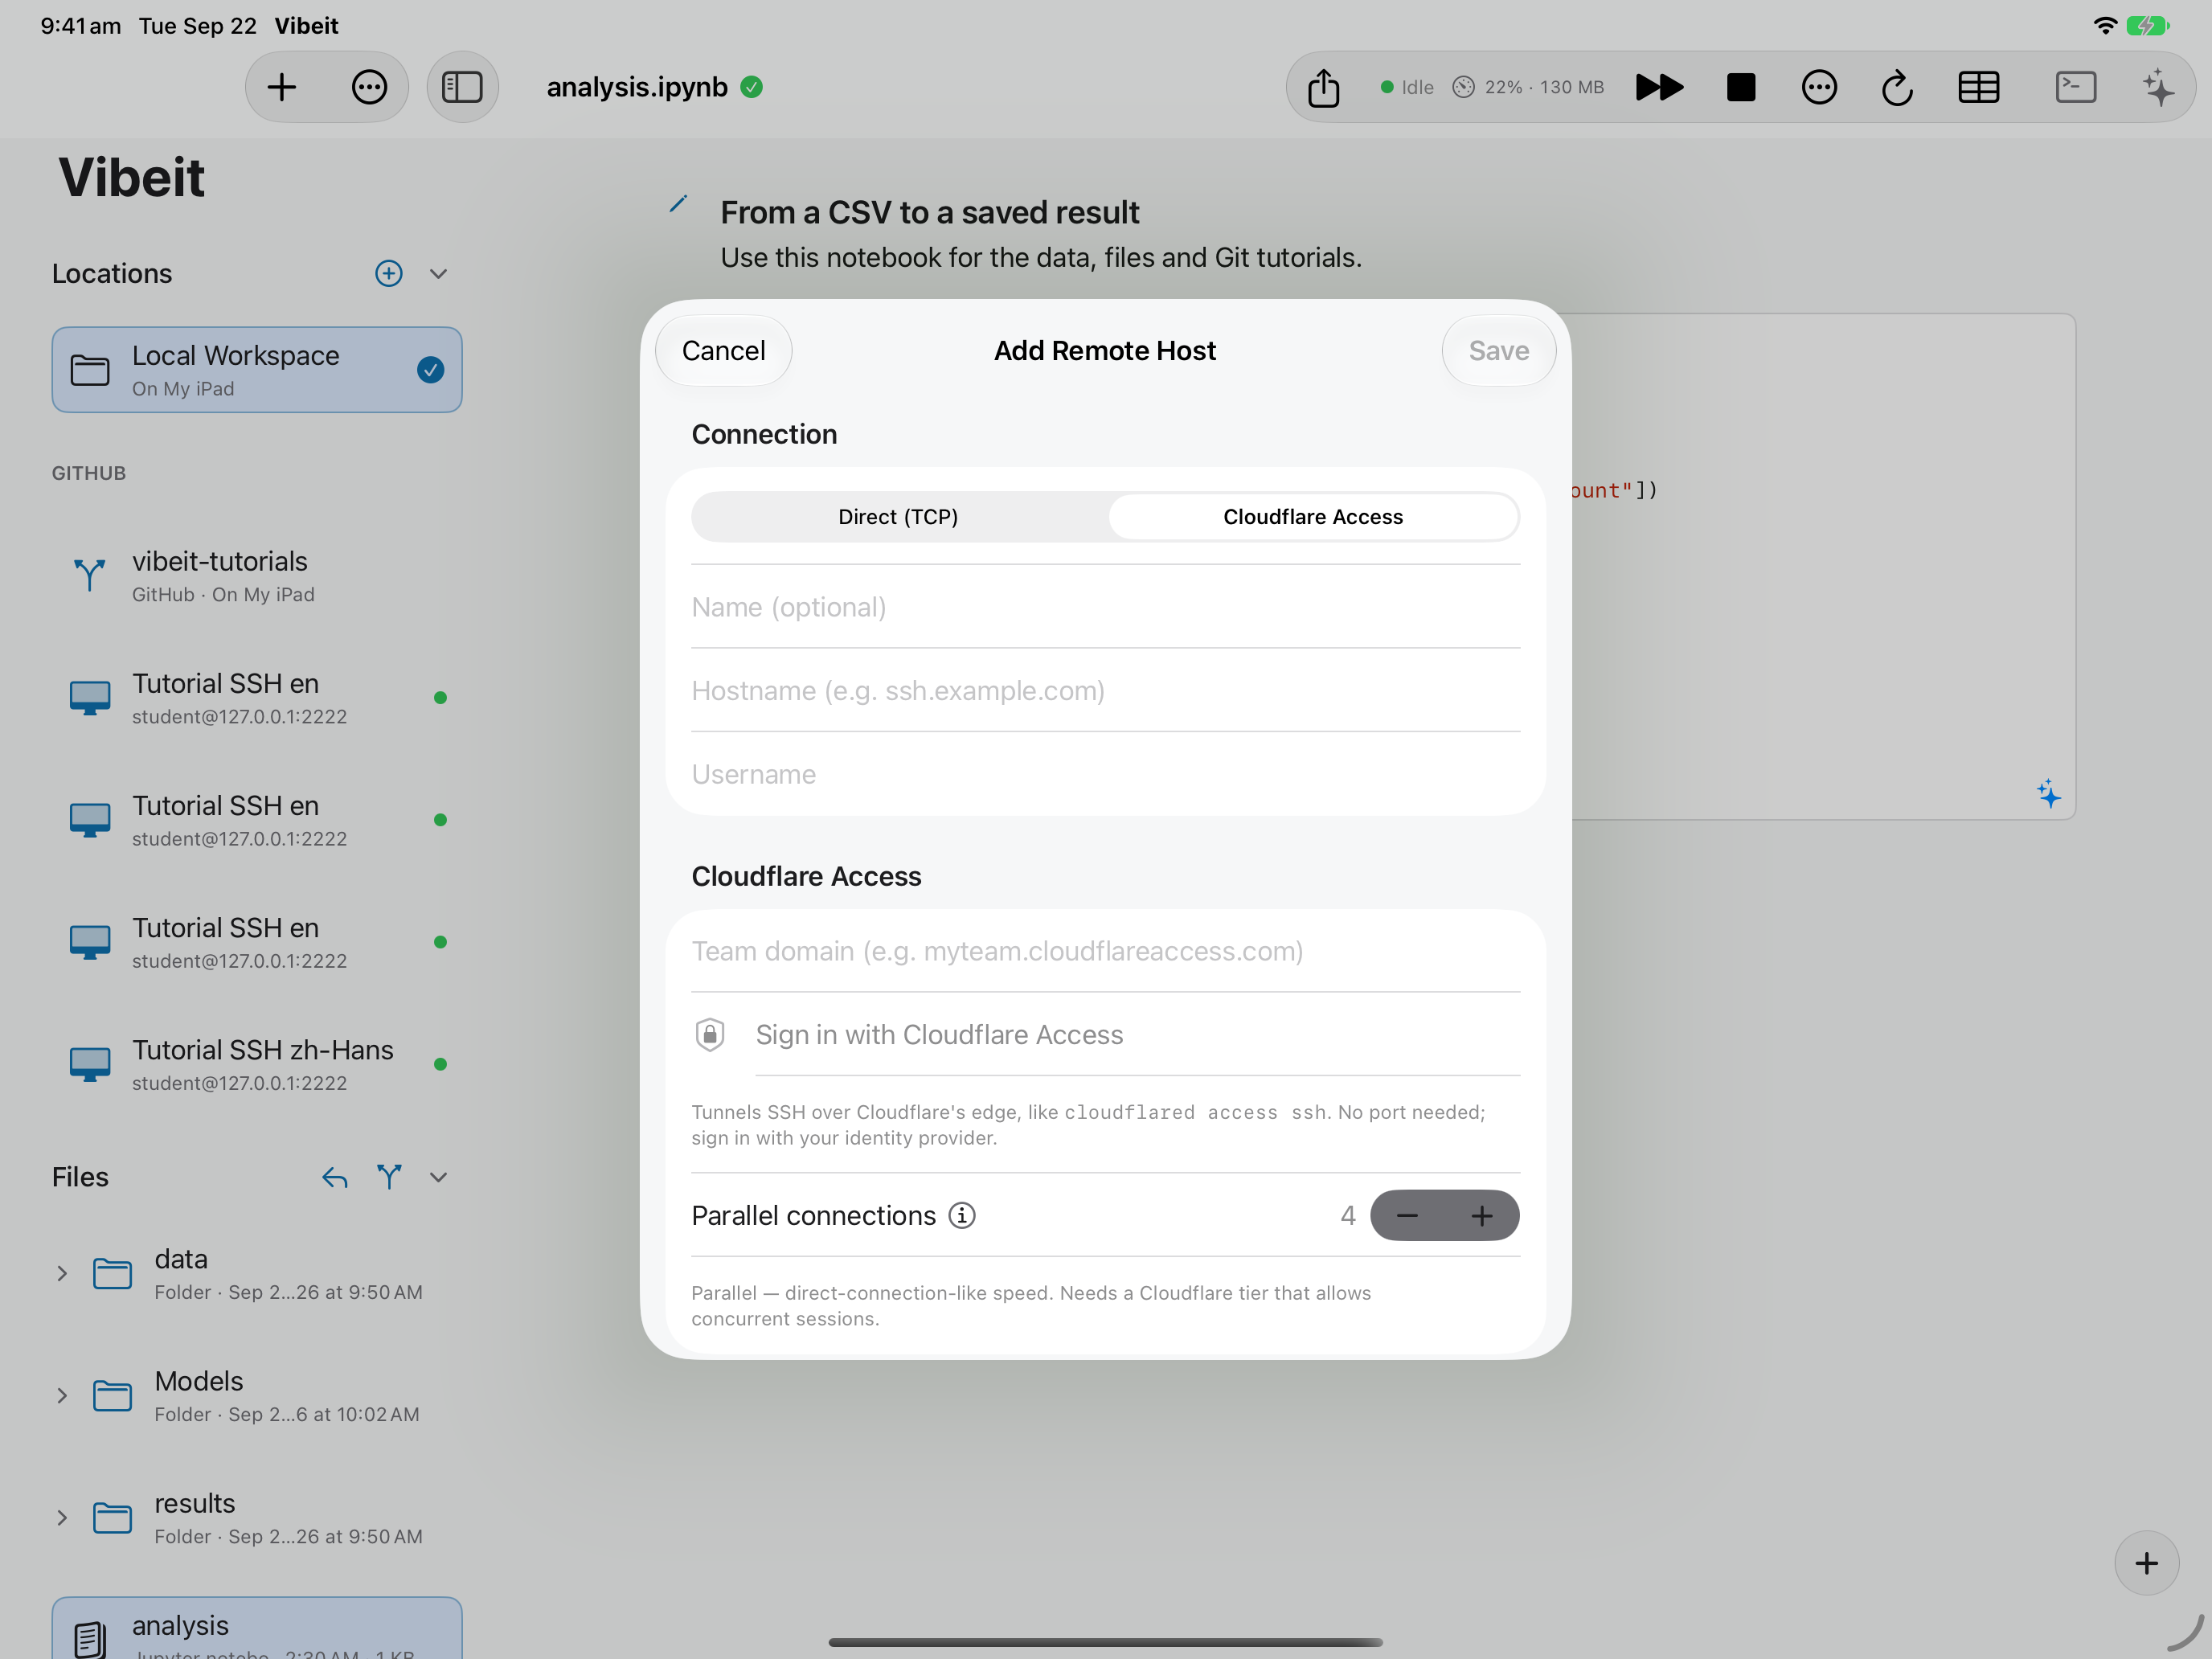2212x1659 pixels.
Task: Click the Name (optional) field
Action: coord(1105,607)
